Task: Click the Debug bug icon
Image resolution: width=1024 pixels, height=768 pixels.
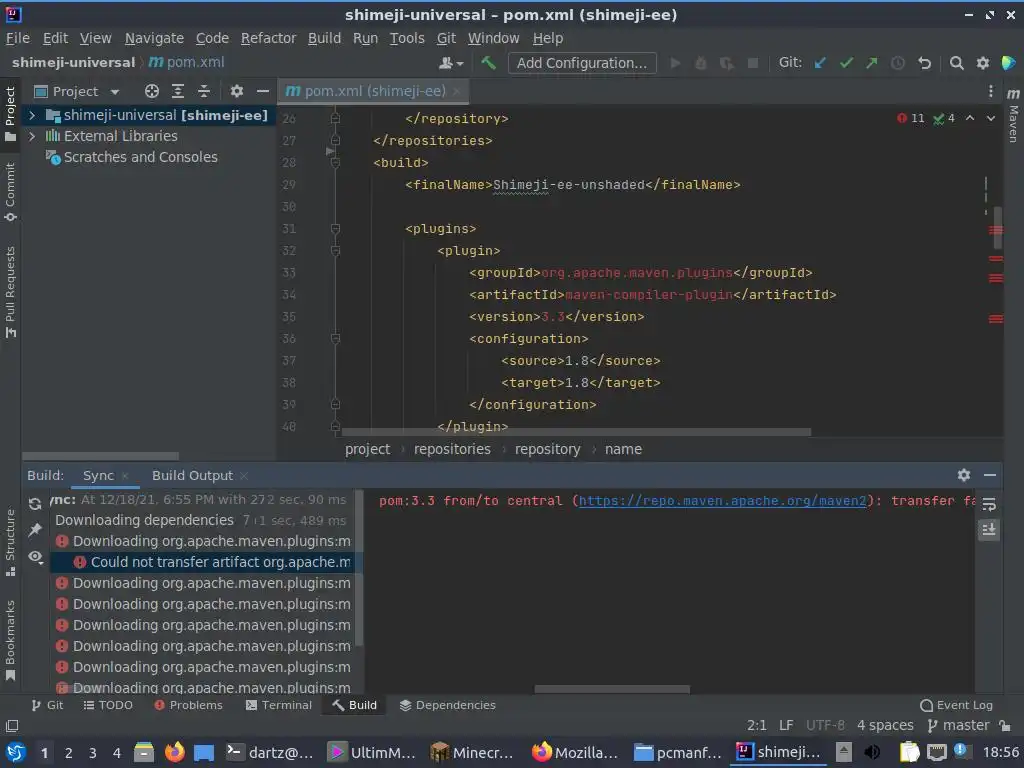Action: tap(701, 63)
